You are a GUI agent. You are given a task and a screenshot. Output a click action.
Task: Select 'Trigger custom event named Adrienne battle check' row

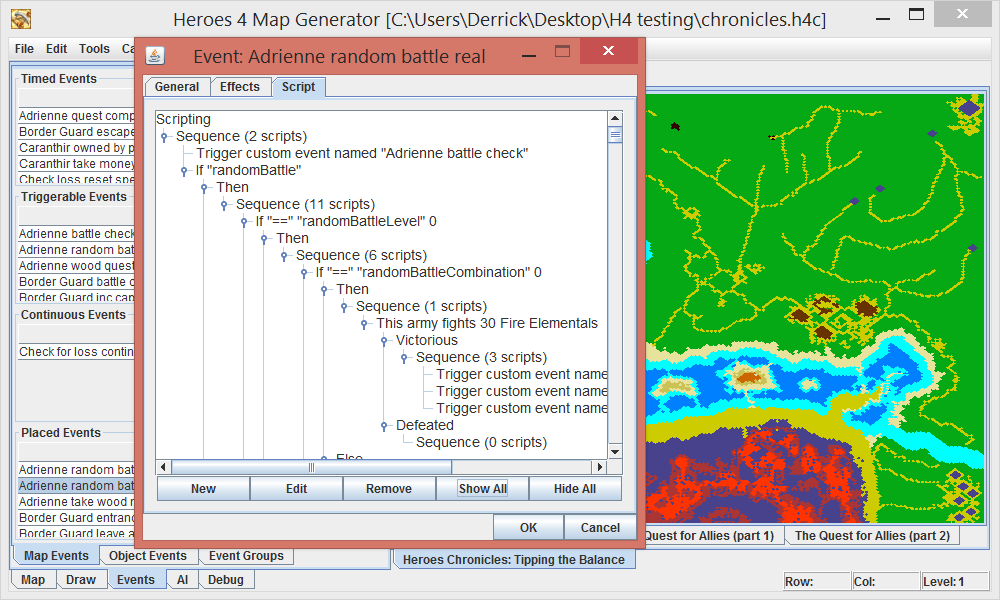[x=362, y=154]
